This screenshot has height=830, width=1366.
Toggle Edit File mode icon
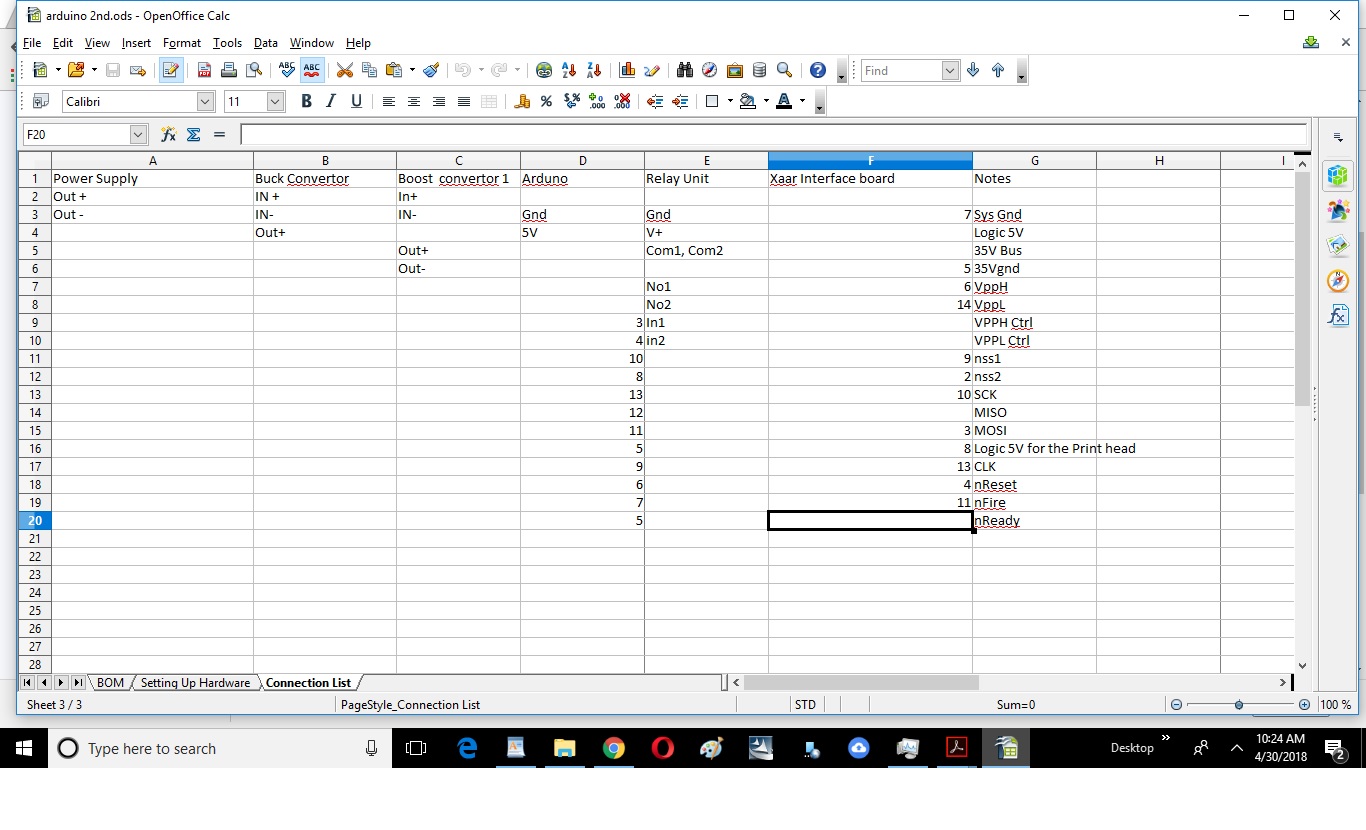(171, 70)
